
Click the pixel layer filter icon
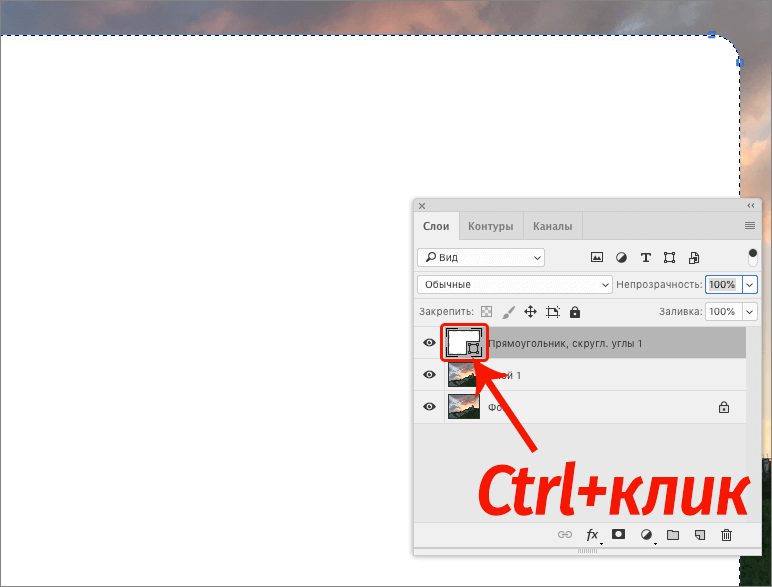(598, 257)
